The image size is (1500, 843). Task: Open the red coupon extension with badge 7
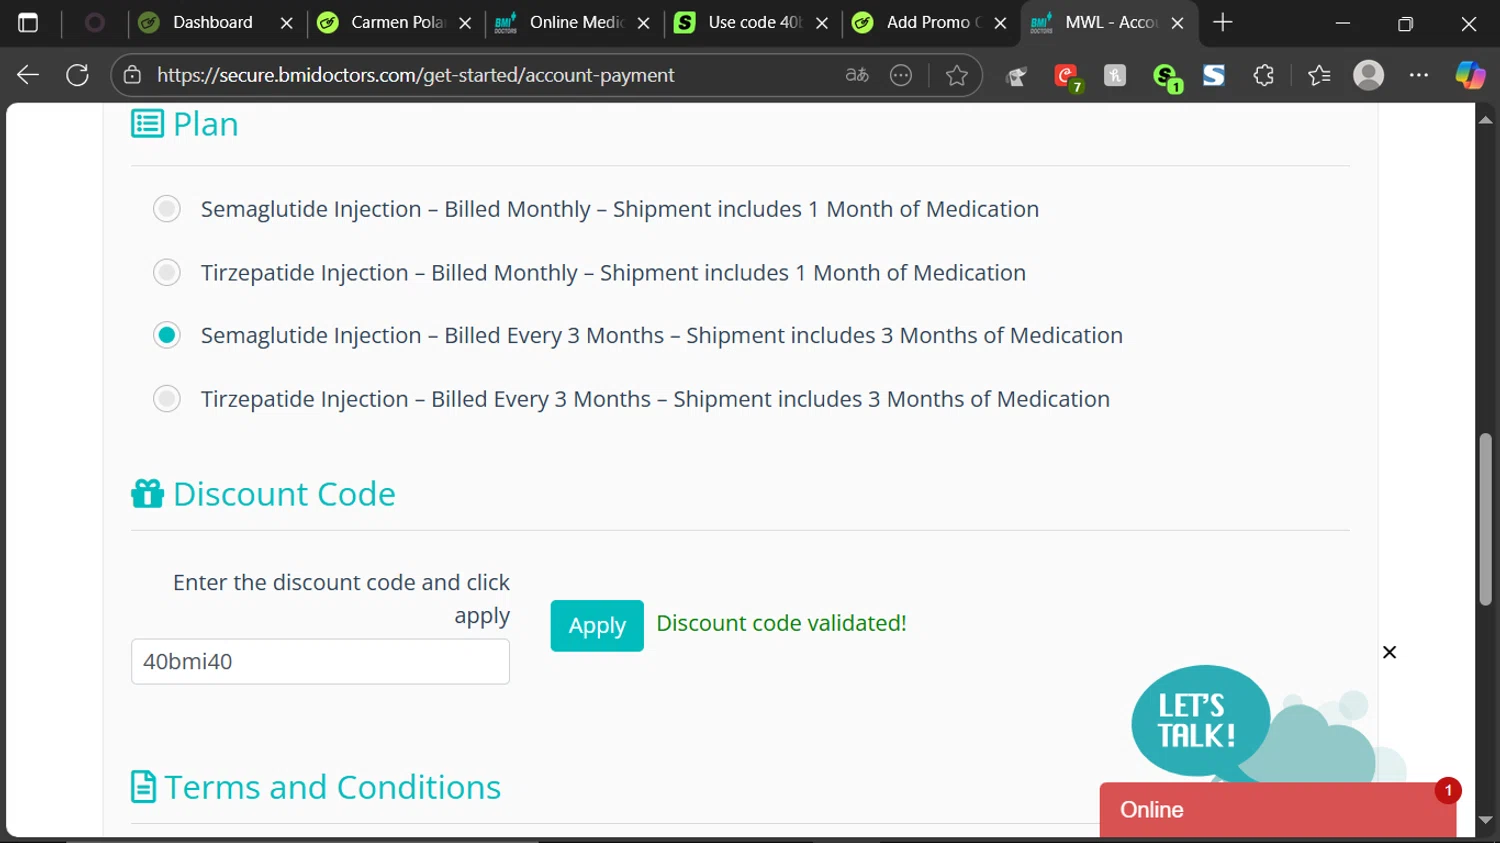1067,77
